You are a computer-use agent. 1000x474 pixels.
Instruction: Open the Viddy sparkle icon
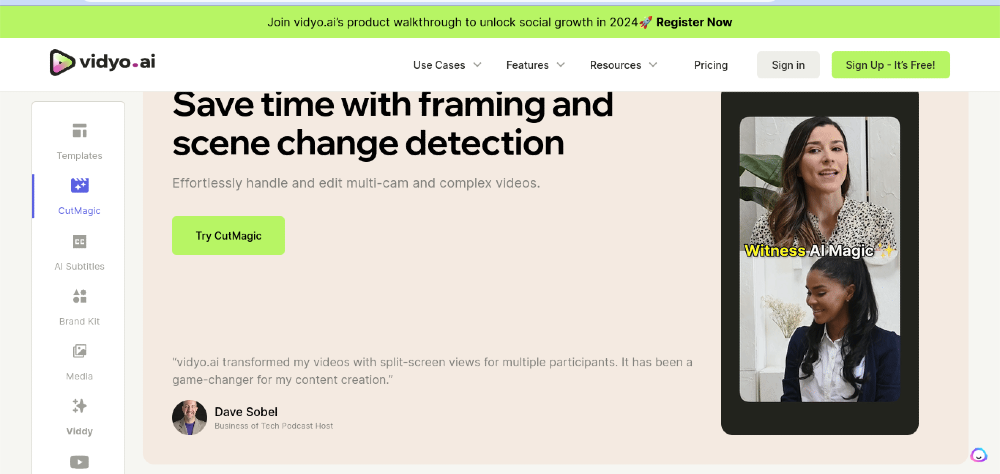(x=80, y=406)
